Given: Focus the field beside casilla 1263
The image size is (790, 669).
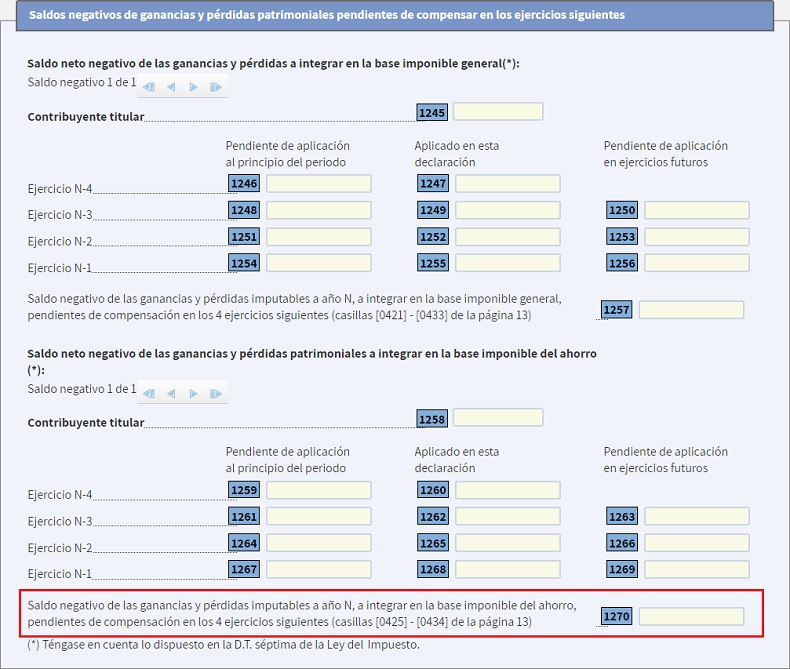Looking at the screenshot, I should coord(697,516).
